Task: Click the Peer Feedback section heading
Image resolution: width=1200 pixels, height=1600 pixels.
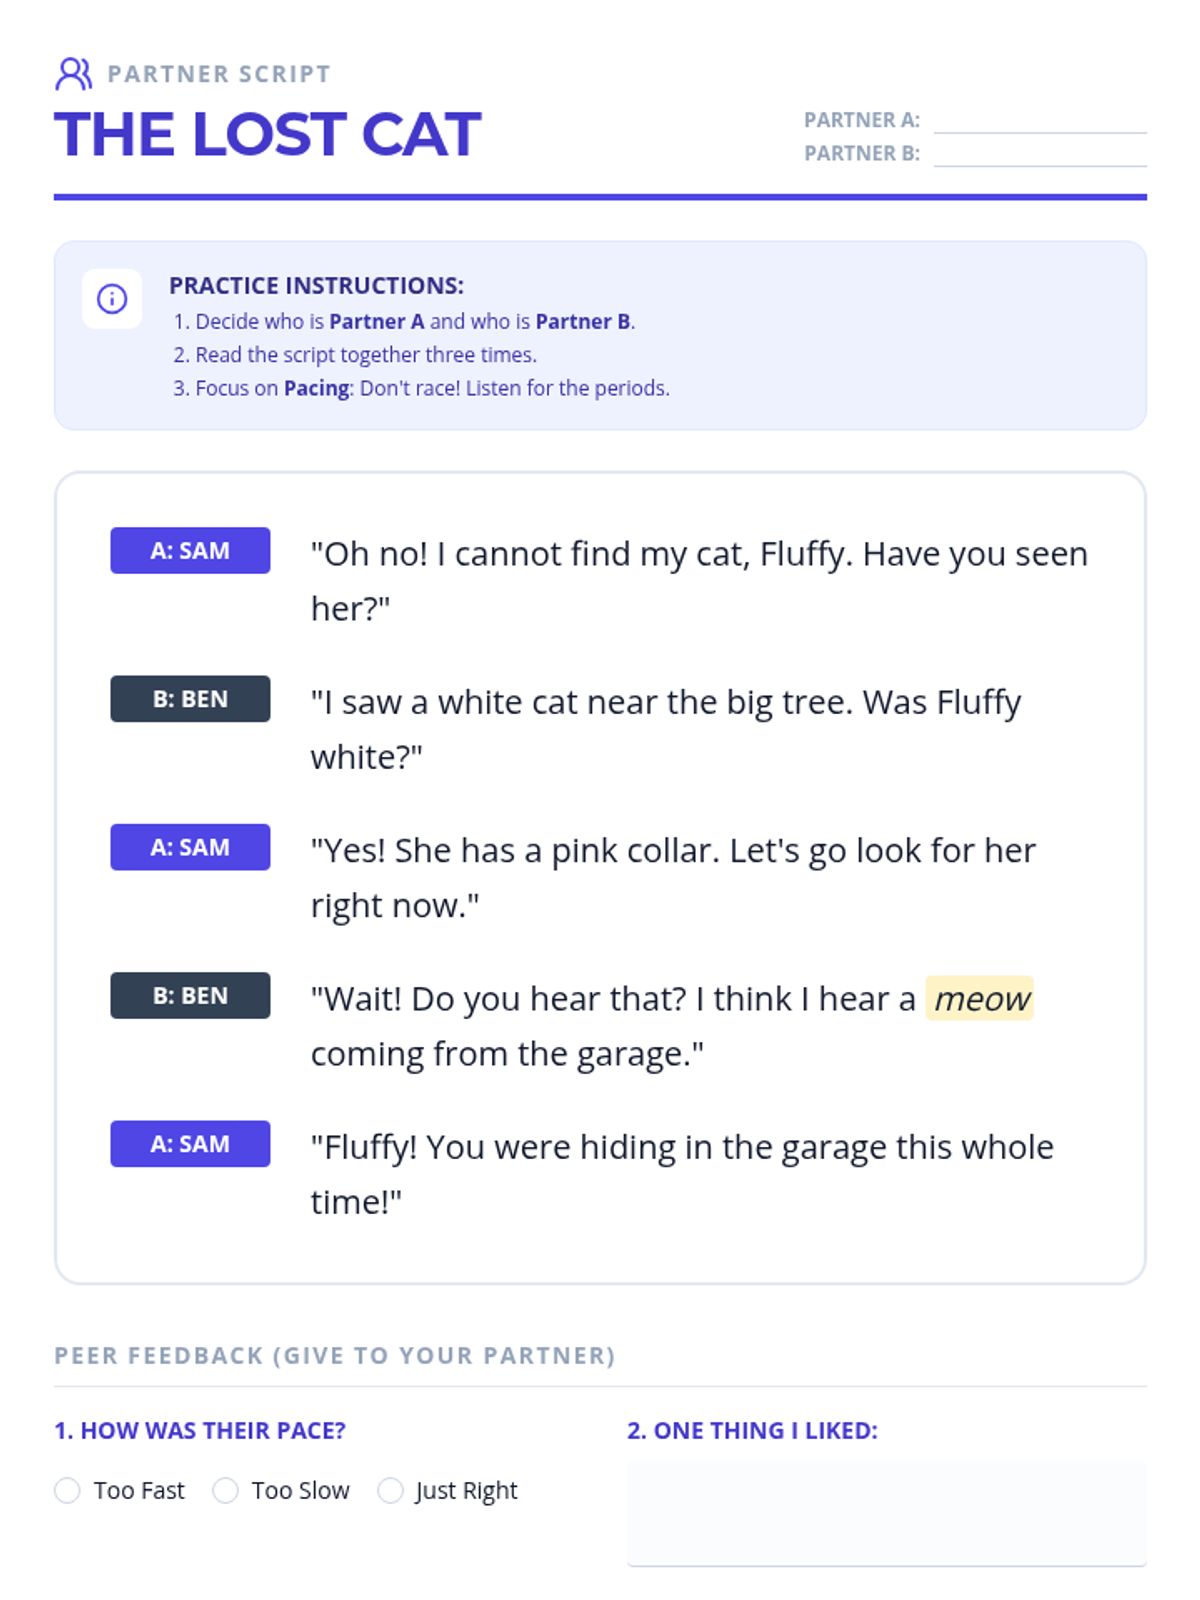Action: pyautogui.click(x=335, y=1355)
